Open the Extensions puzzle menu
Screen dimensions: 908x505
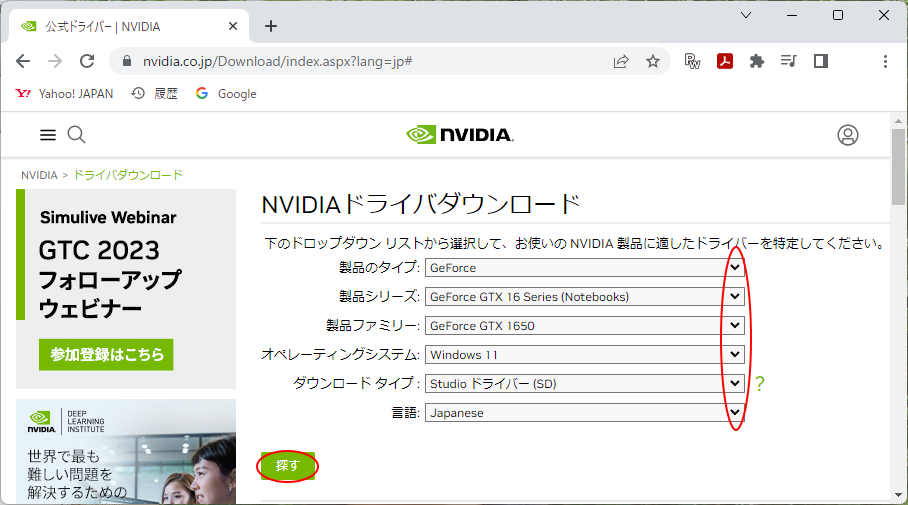(x=756, y=61)
